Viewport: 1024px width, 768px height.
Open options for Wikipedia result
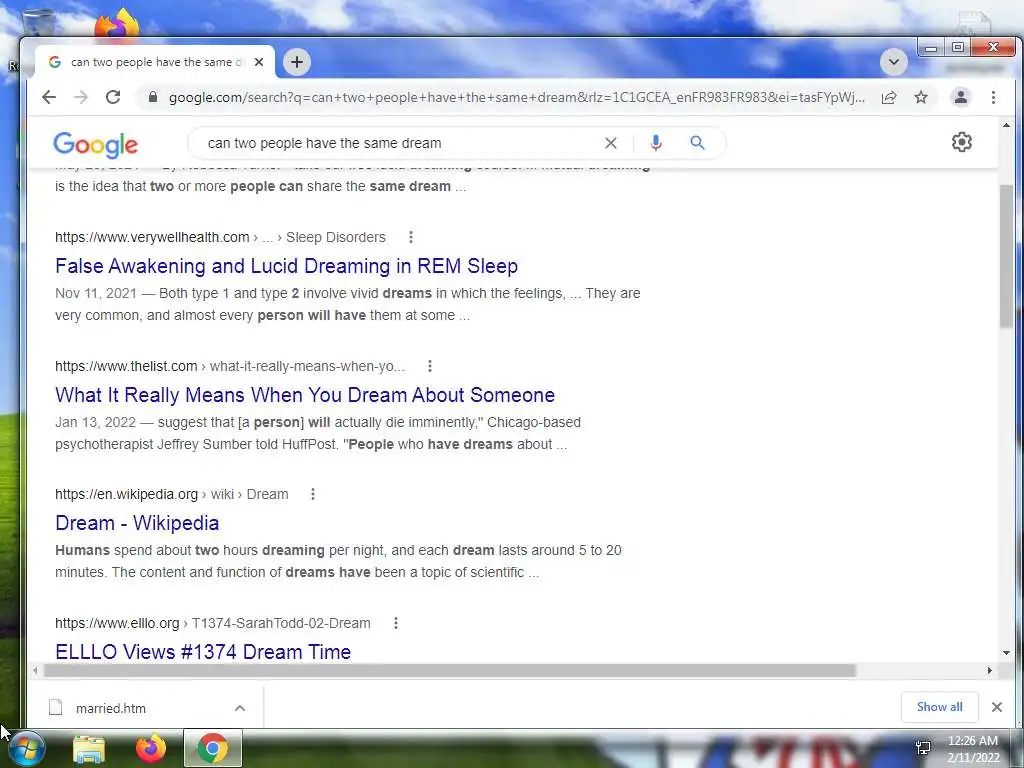pyautogui.click(x=313, y=494)
